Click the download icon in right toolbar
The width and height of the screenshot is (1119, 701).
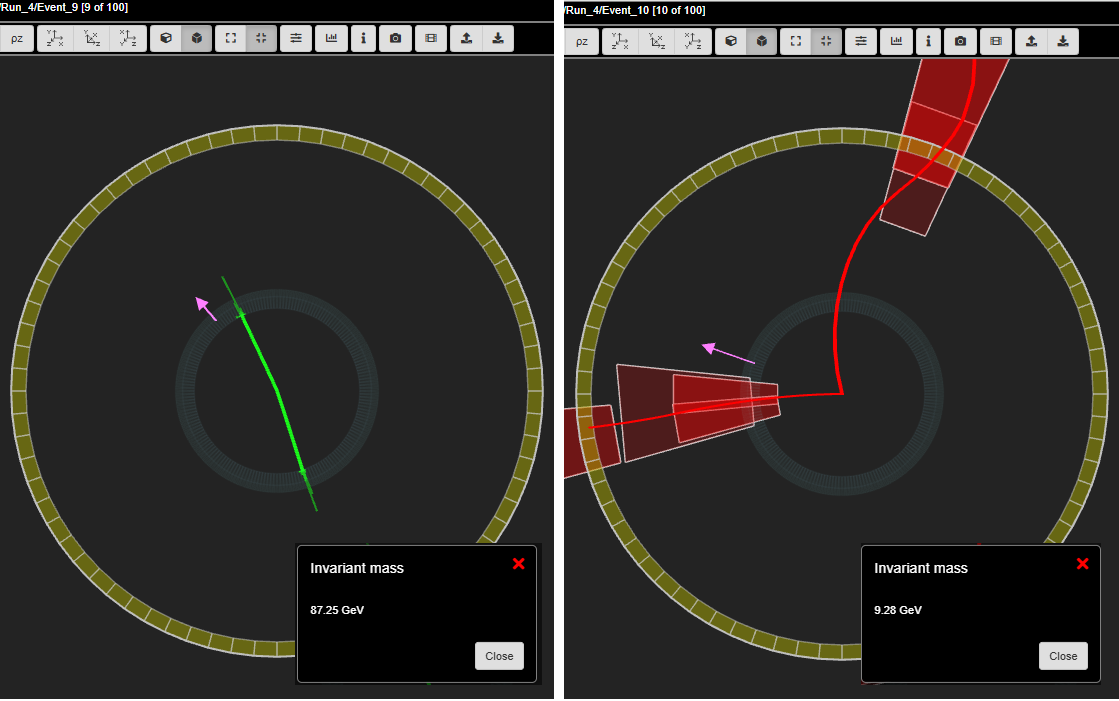pyautogui.click(x=1063, y=41)
